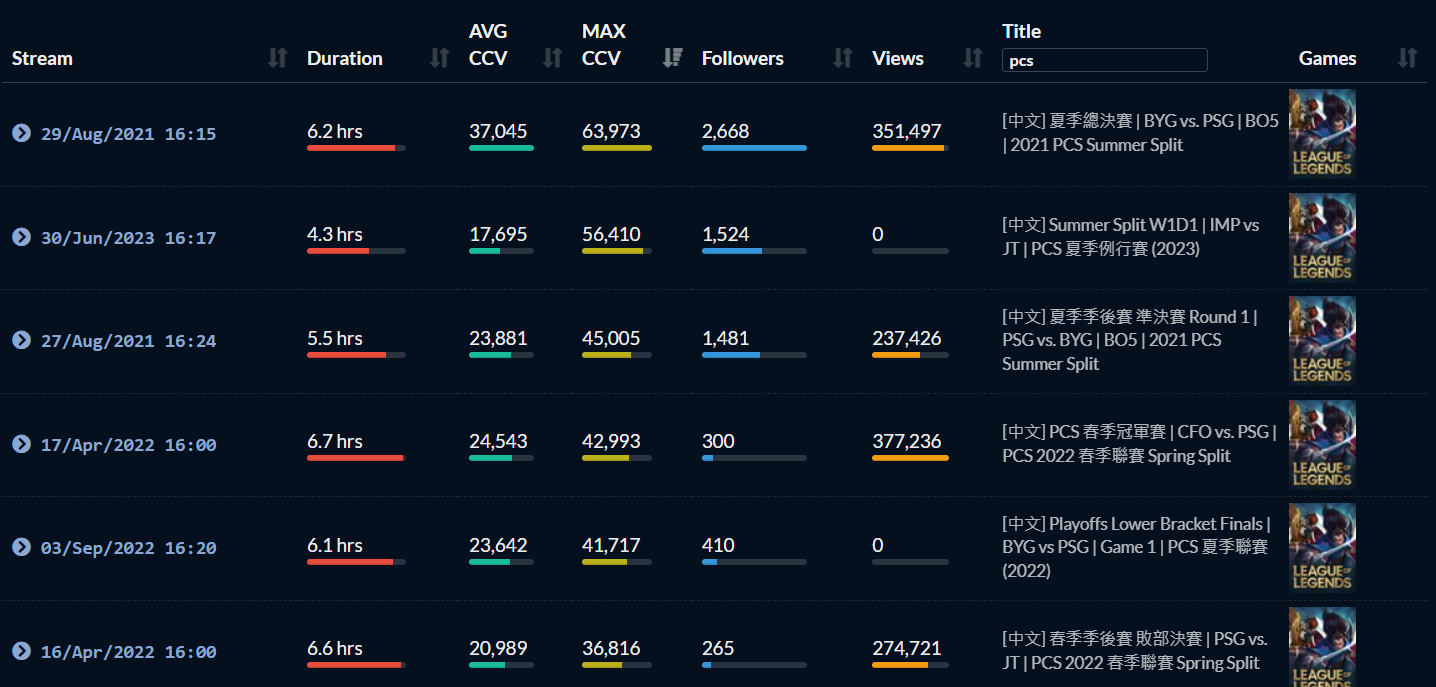The image size is (1436, 687).
Task: Click the 36,816 max CCV value
Action: click(x=611, y=648)
